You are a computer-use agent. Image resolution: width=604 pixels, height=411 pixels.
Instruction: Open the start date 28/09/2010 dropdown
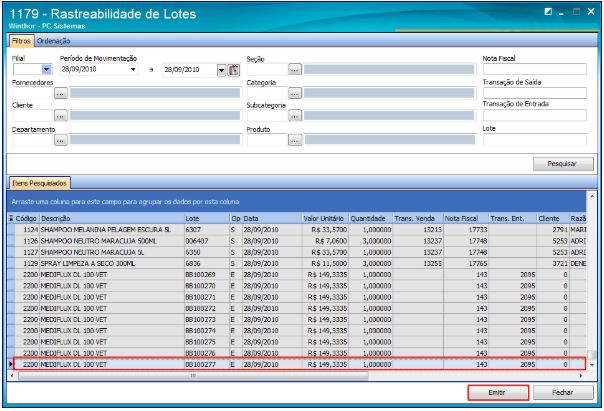[x=133, y=70]
